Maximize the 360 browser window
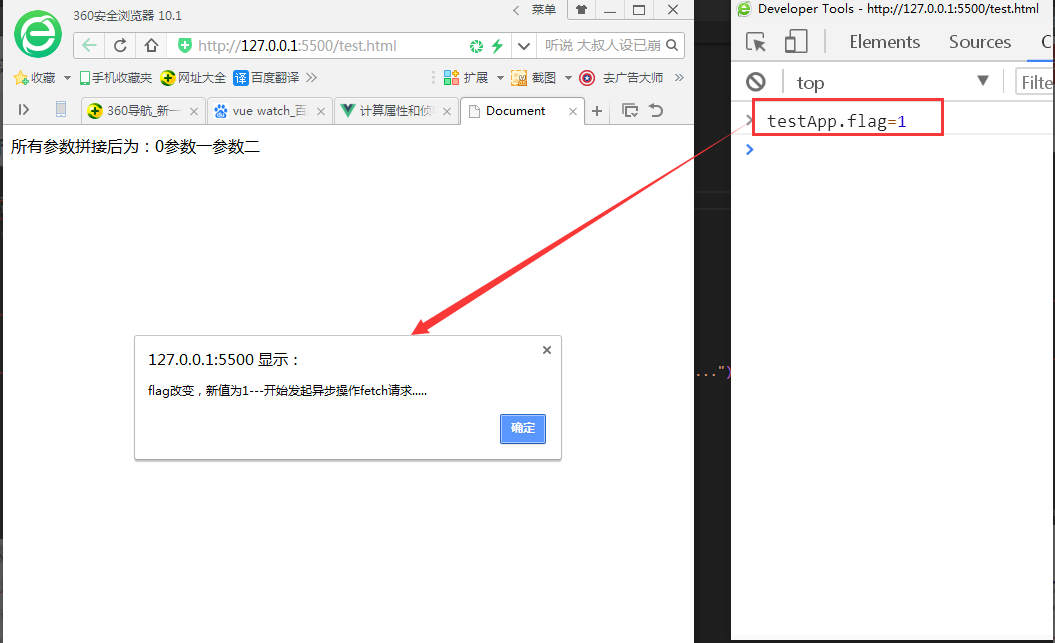This screenshot has width=1055, height=643. [639, 9]
